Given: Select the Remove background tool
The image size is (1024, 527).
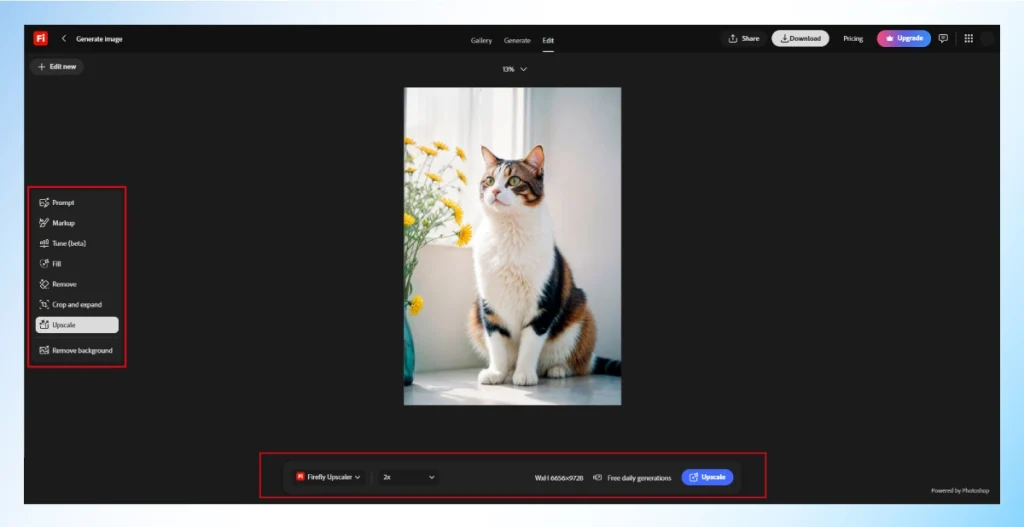Looking at the screenshot, I should (x=77, y=350).
